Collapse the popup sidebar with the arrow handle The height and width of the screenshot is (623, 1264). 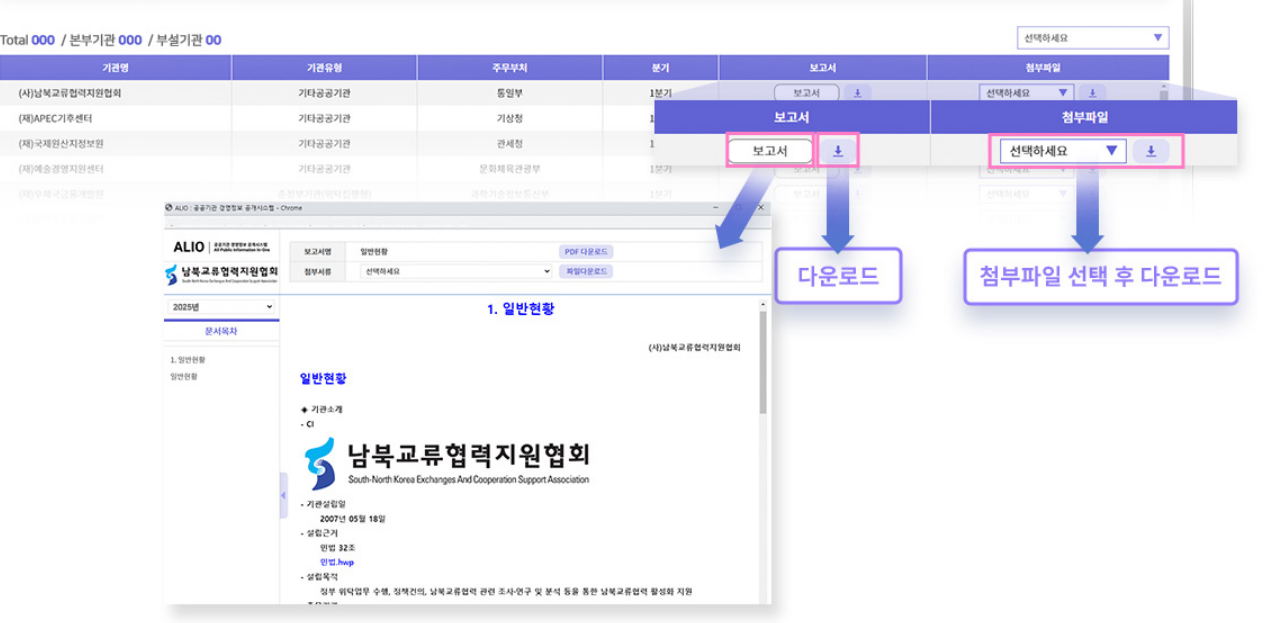click(283, 495)
